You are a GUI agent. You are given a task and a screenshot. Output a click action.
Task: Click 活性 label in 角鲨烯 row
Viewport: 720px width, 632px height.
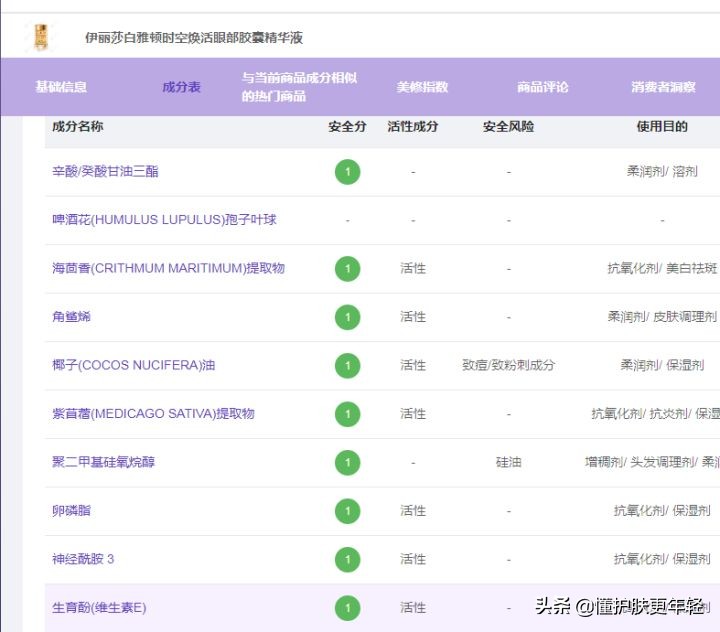[x=413, y=317]
